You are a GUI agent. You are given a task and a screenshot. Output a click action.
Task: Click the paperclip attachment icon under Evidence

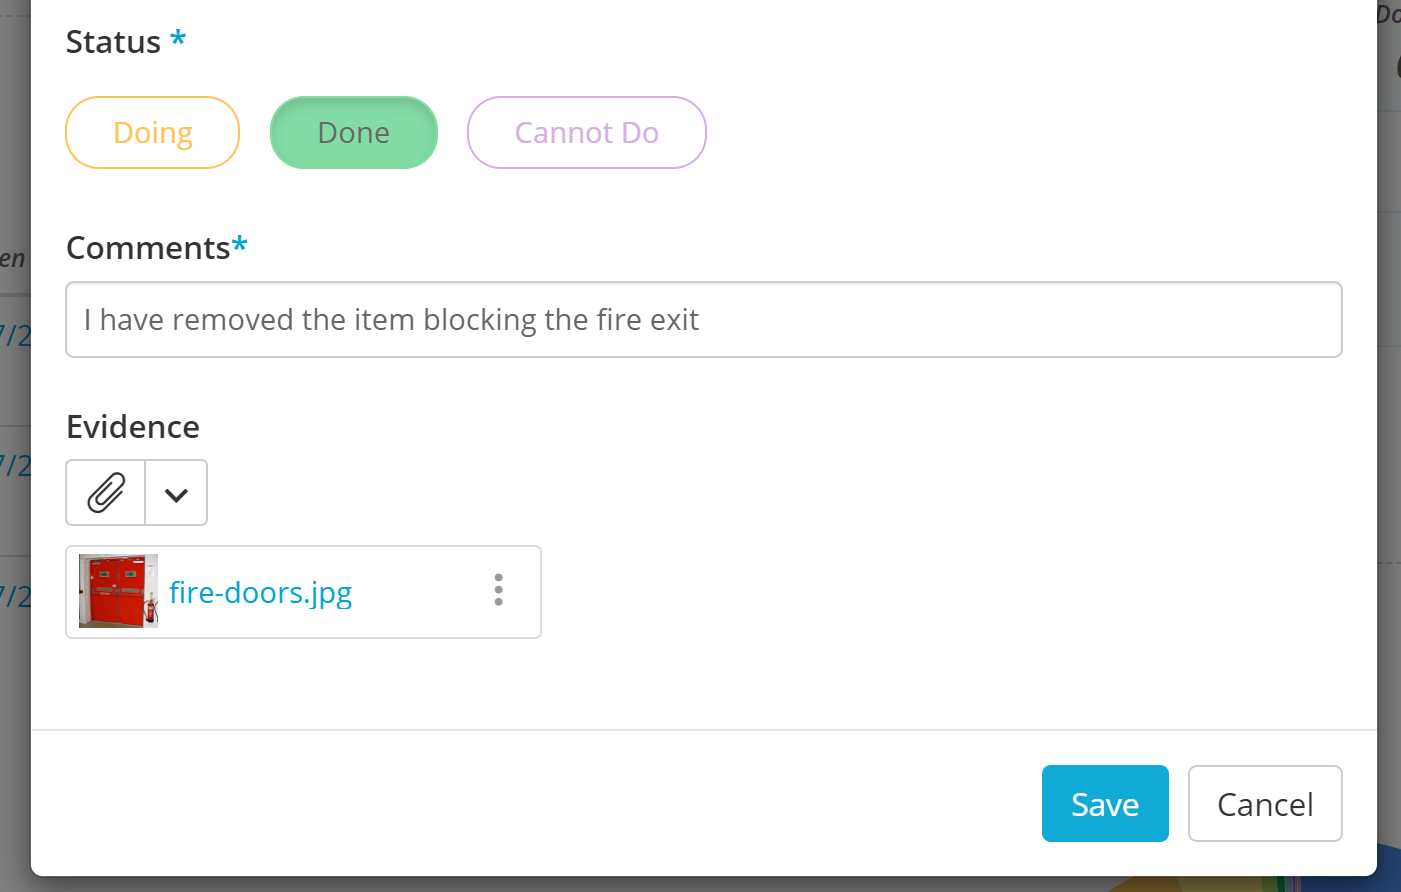(x=104, y=492)
